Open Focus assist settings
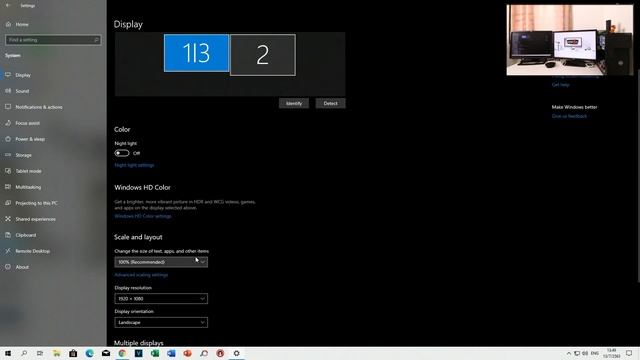The width and height of the screenshot is (640, 360). [27, 123]
